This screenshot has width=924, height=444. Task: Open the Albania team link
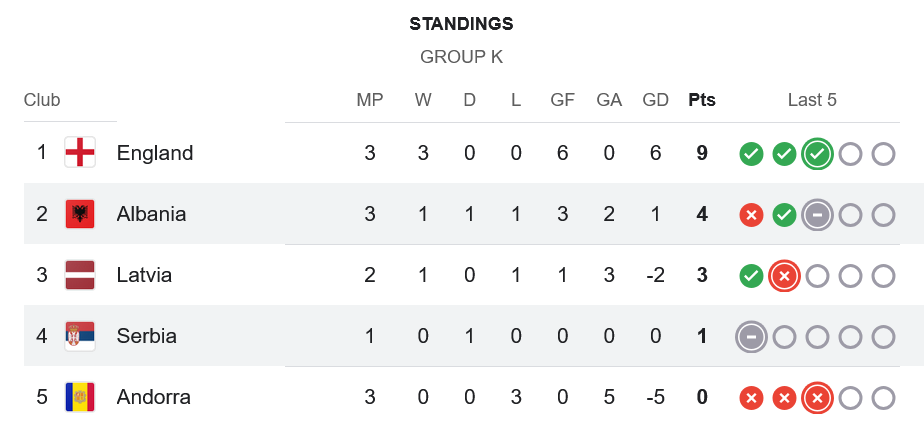(151, 214)
